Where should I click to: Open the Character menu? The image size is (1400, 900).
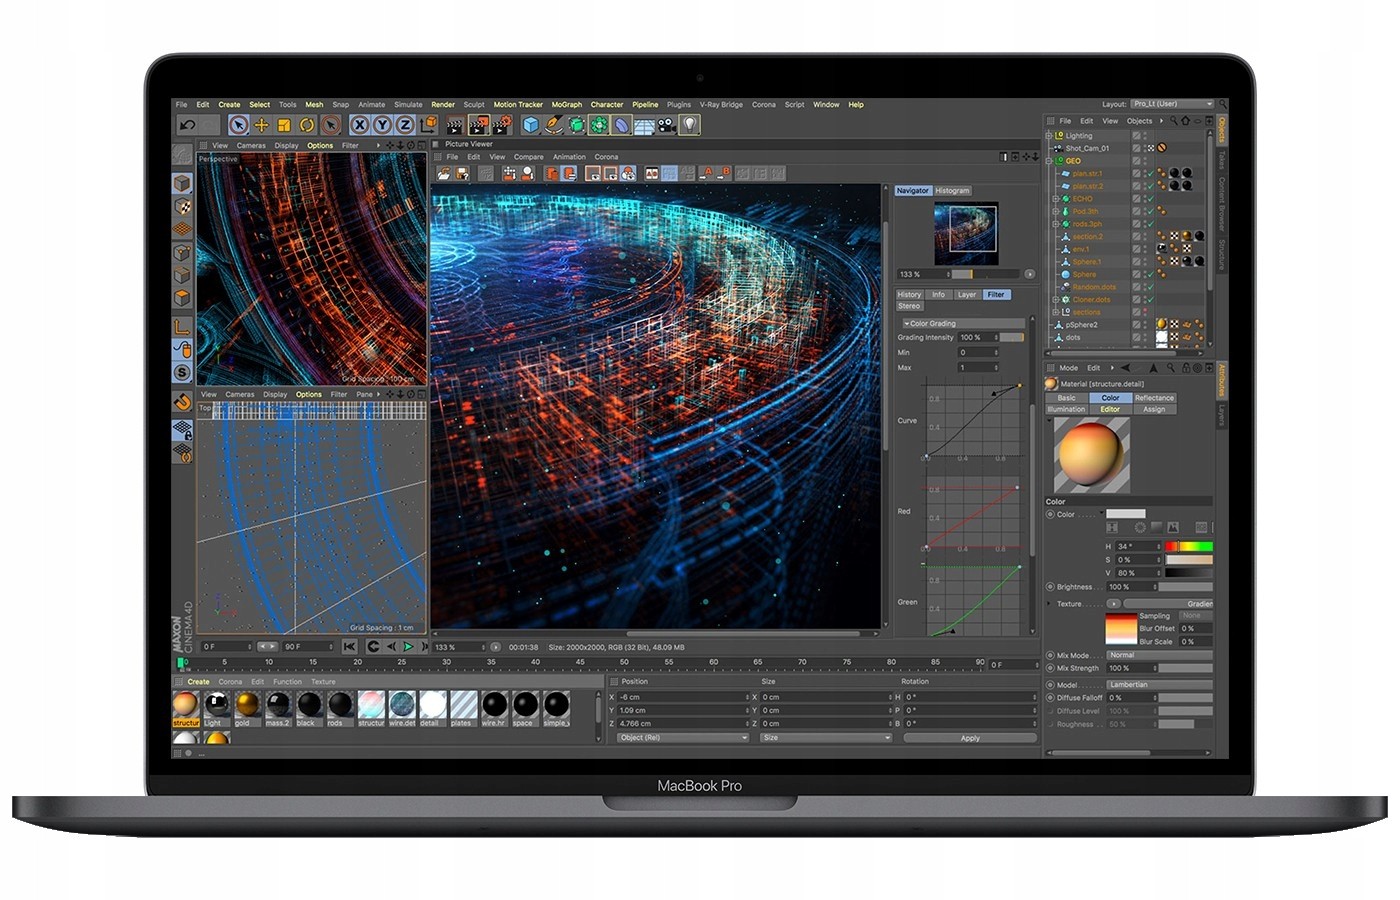click(607, 104)
